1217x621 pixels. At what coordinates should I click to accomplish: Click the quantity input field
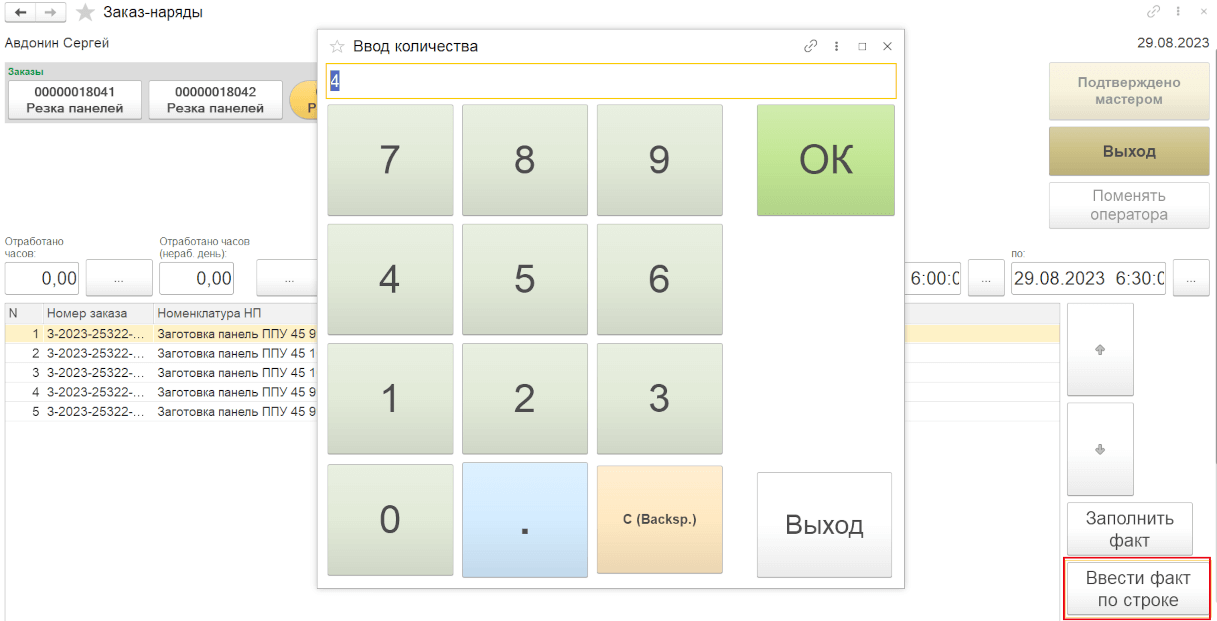610,81
